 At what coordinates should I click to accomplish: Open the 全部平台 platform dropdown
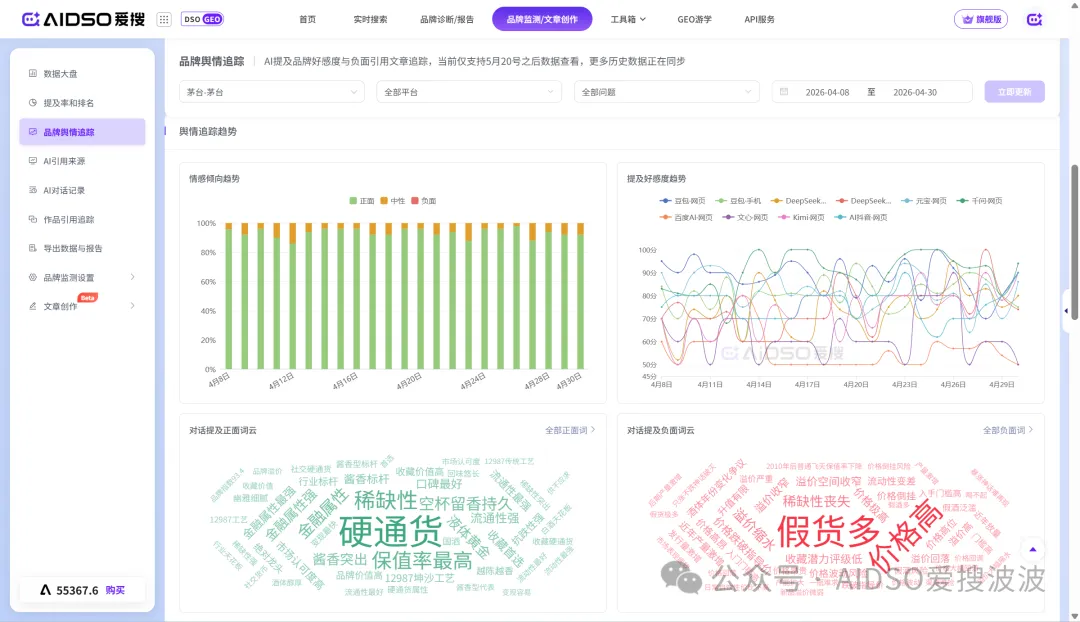point(469,92)
